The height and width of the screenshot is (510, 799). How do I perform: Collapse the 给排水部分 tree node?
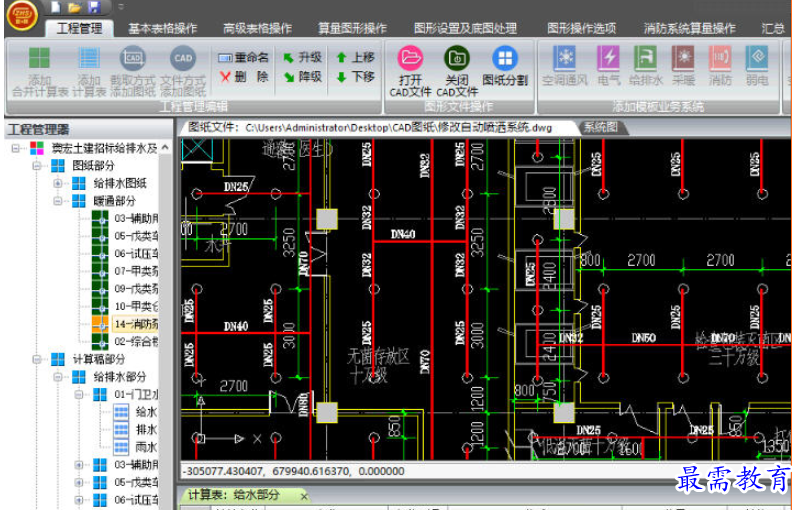57,377
